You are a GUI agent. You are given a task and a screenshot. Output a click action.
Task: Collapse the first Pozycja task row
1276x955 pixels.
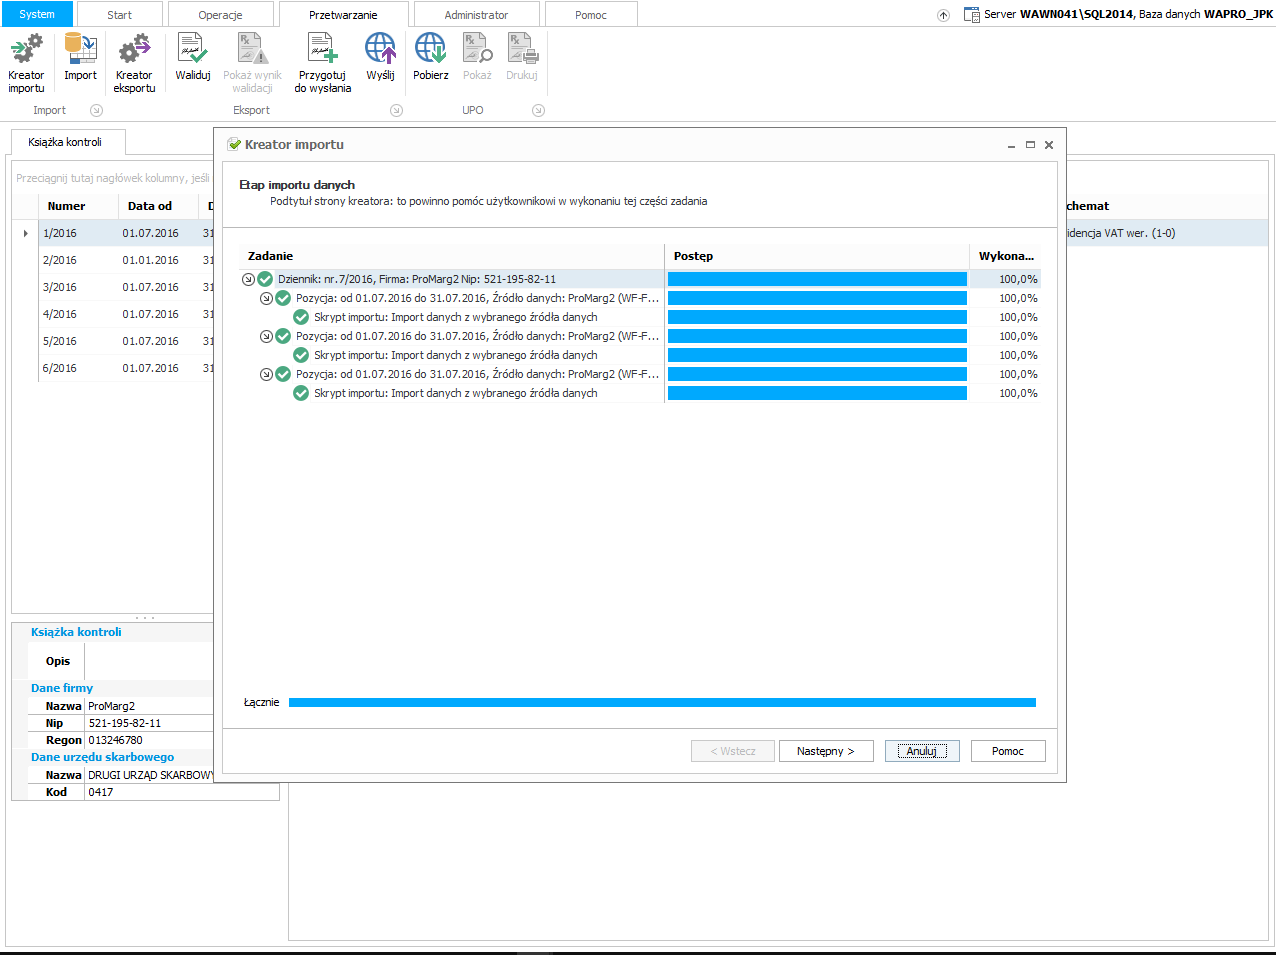(x=266, y=298)
